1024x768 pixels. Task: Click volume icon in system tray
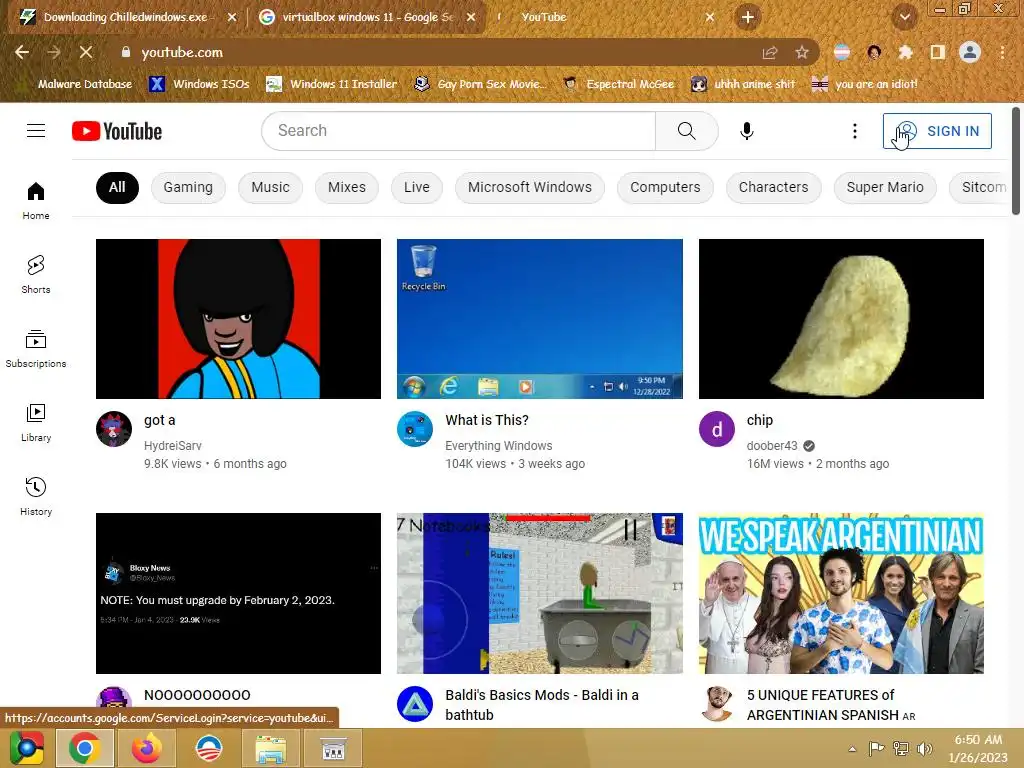point(925,748)
